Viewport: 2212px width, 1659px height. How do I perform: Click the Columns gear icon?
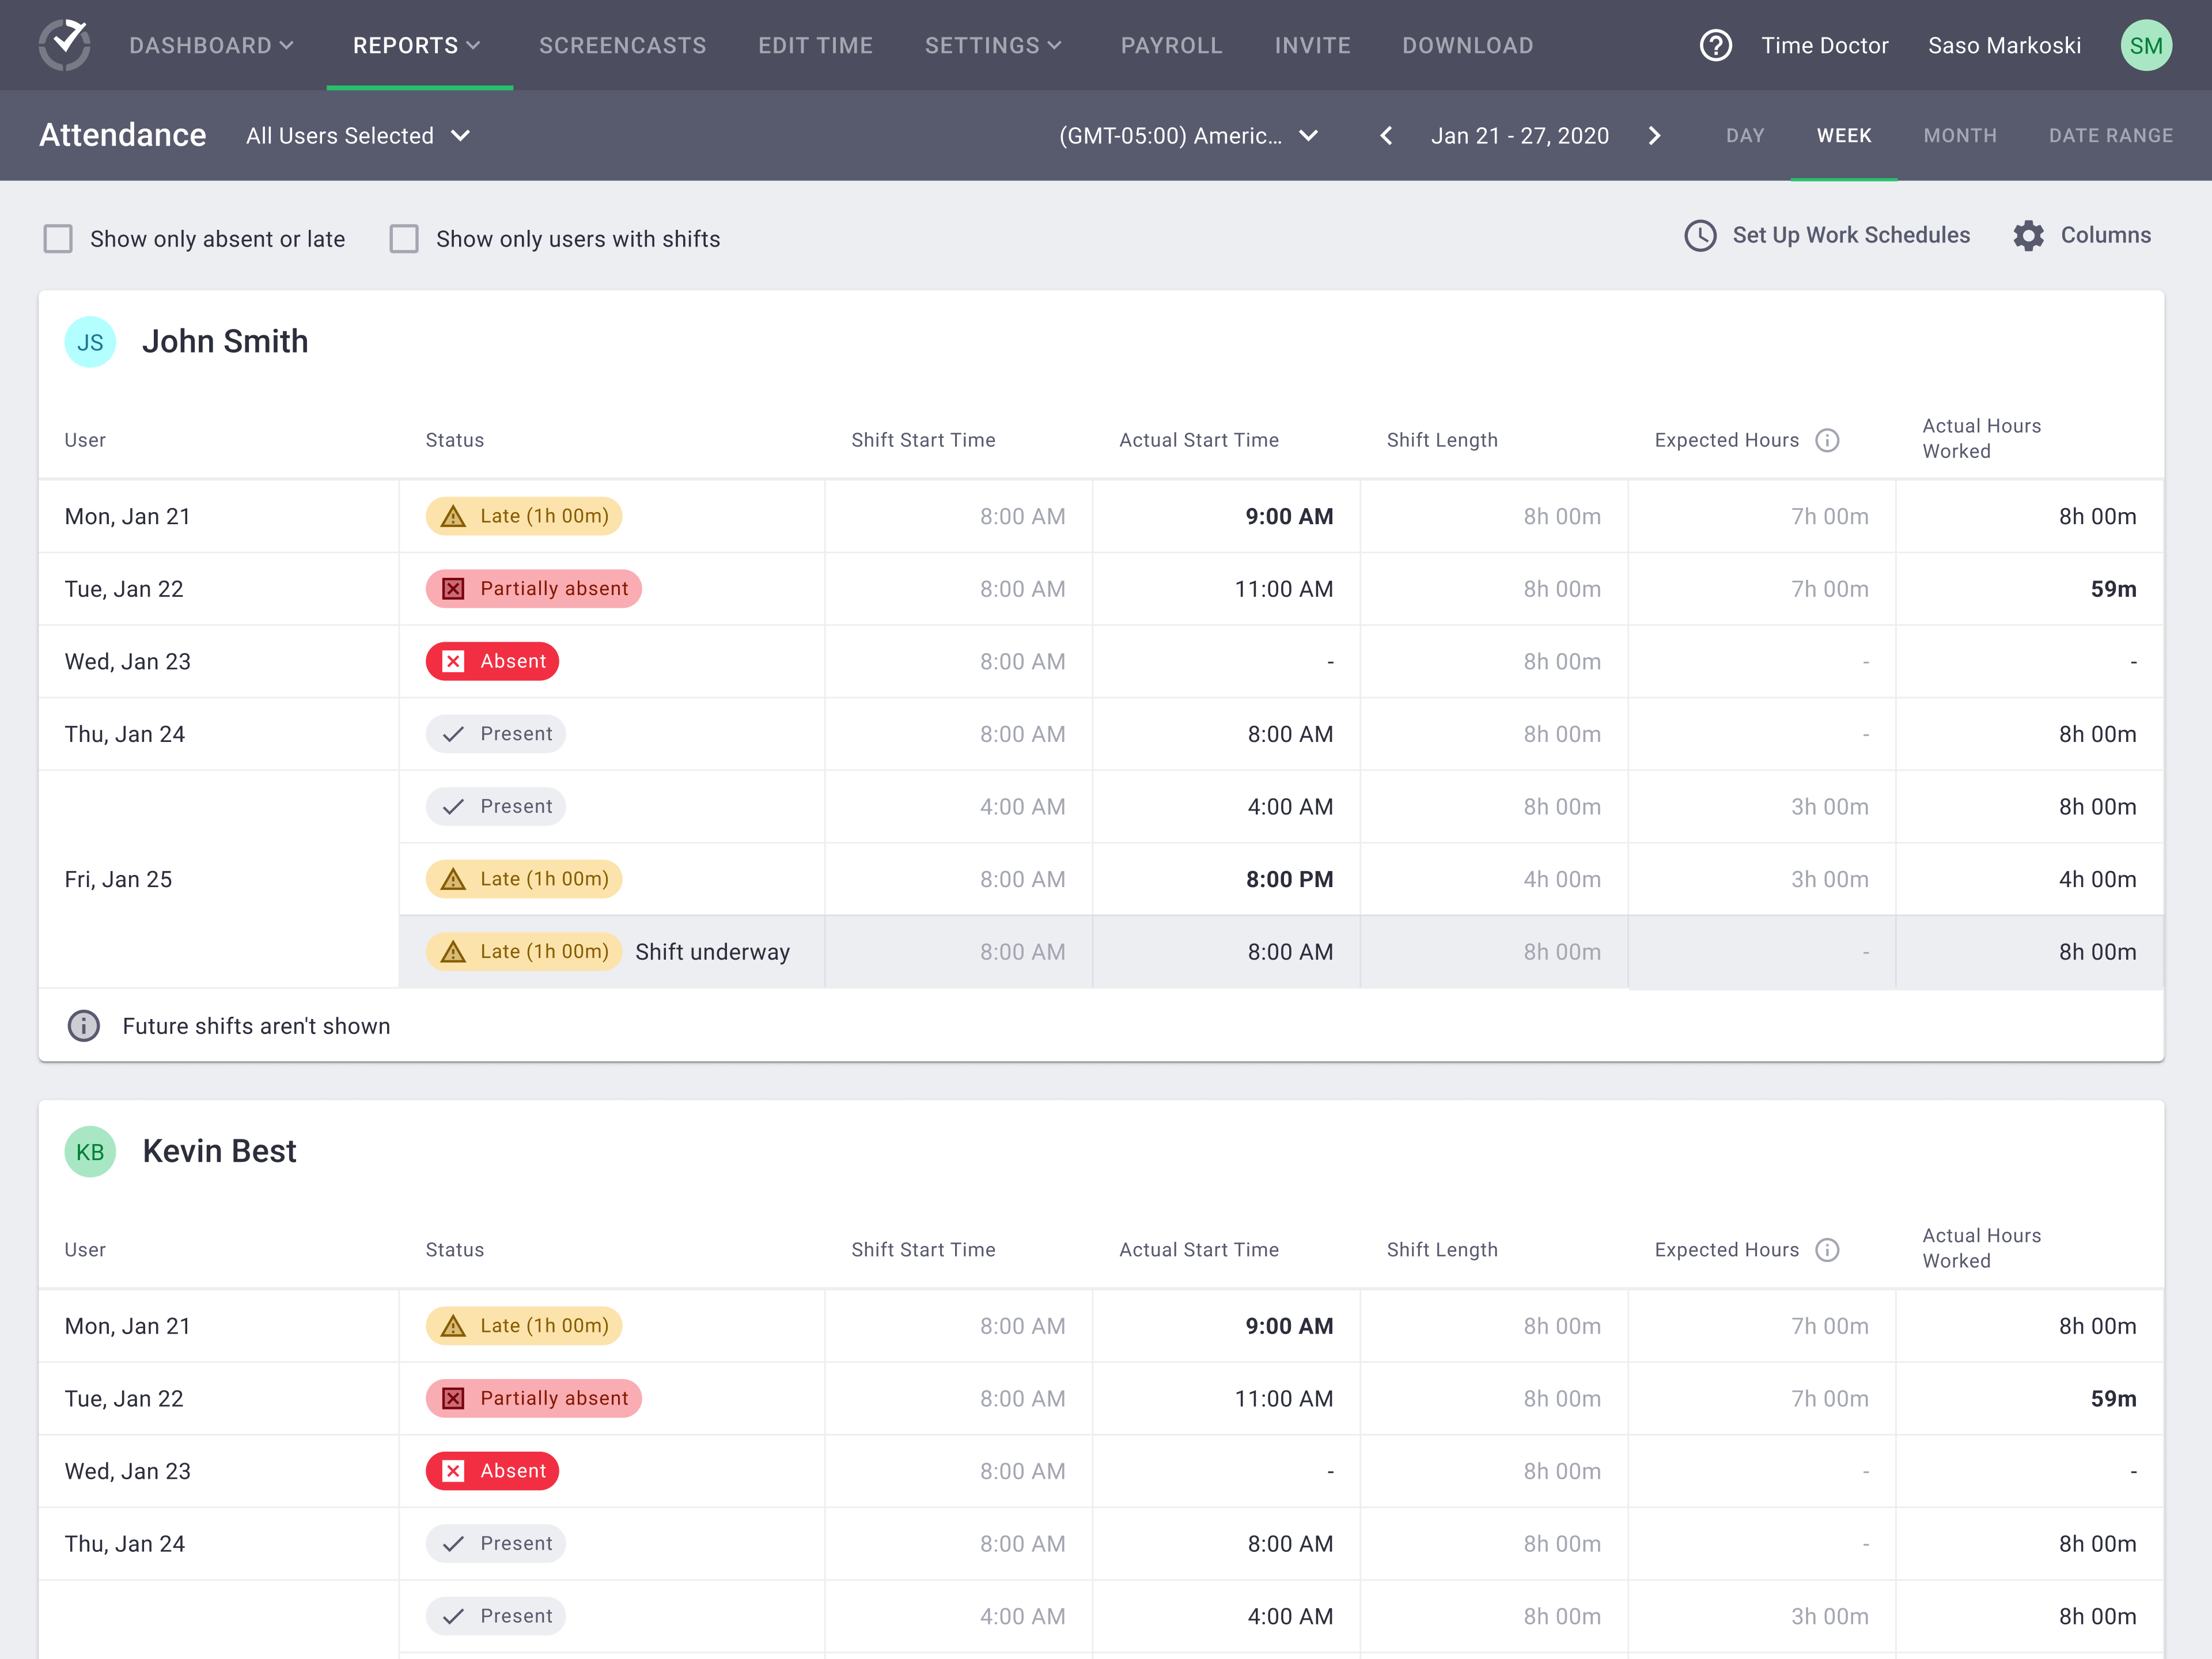point(2028,236)
